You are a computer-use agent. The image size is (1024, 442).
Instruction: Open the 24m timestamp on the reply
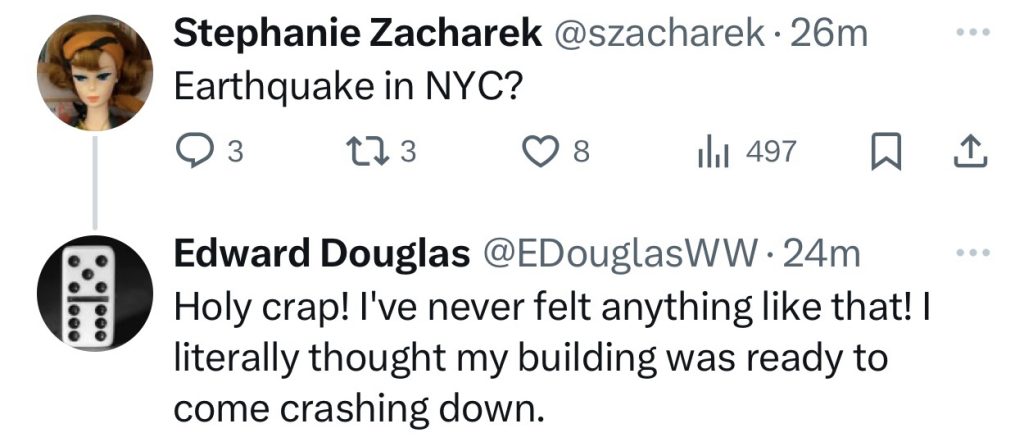pos(822,255)
